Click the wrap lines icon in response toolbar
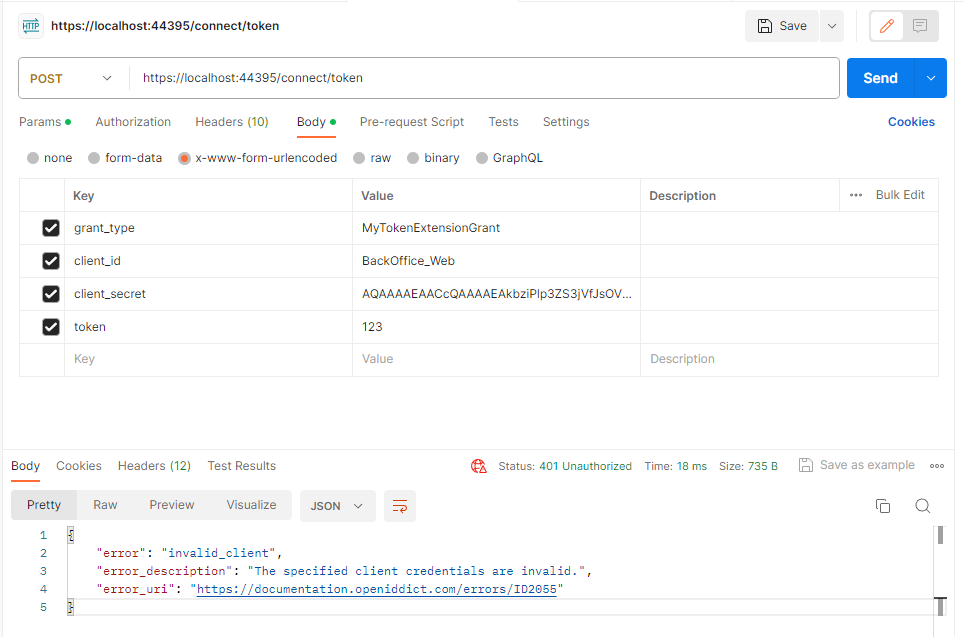The image size is (964, 637). tap(400, 506)
